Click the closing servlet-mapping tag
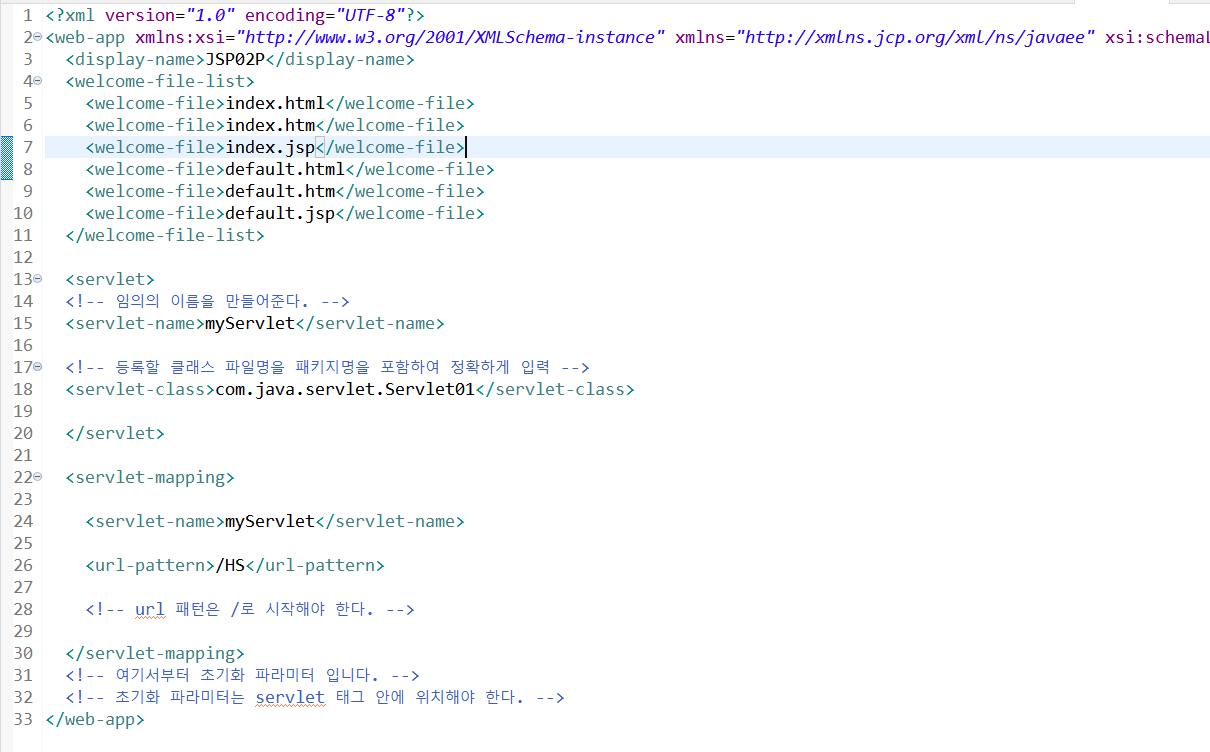The height and width of the screenshot is (752, 1210). (x=155, y=653)
